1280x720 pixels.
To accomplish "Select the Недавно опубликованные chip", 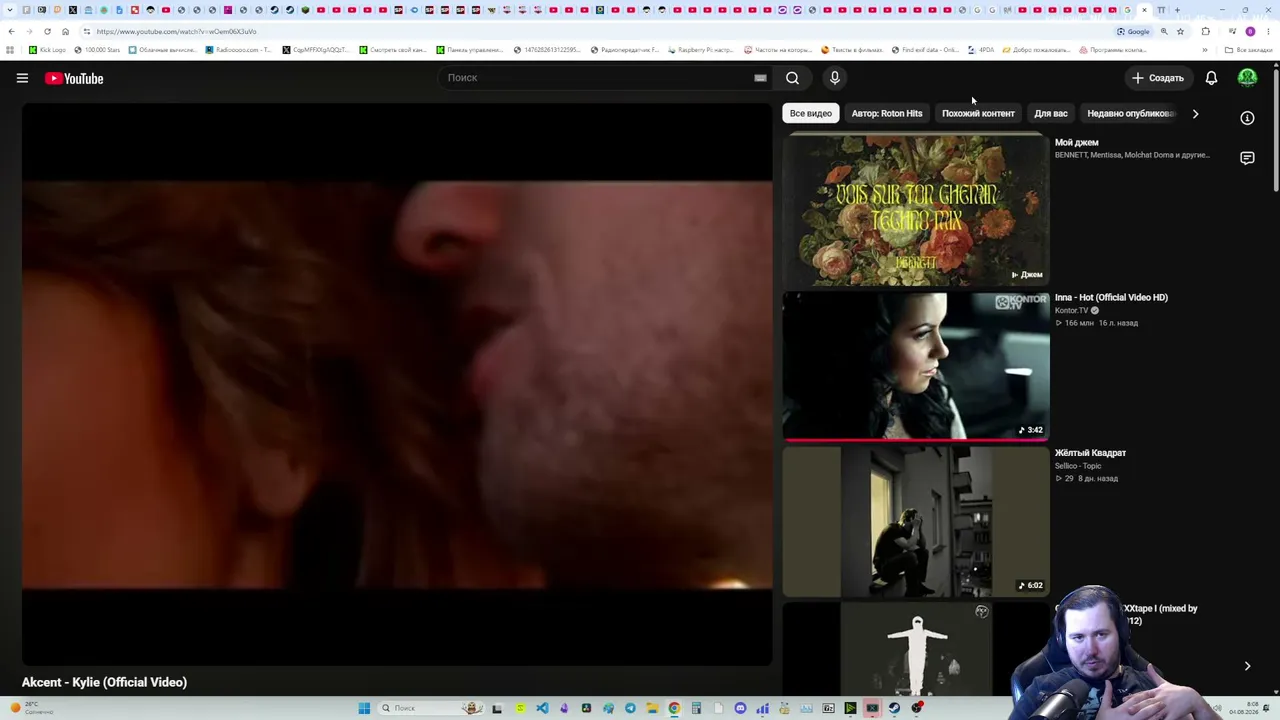I will [1131, 113].
